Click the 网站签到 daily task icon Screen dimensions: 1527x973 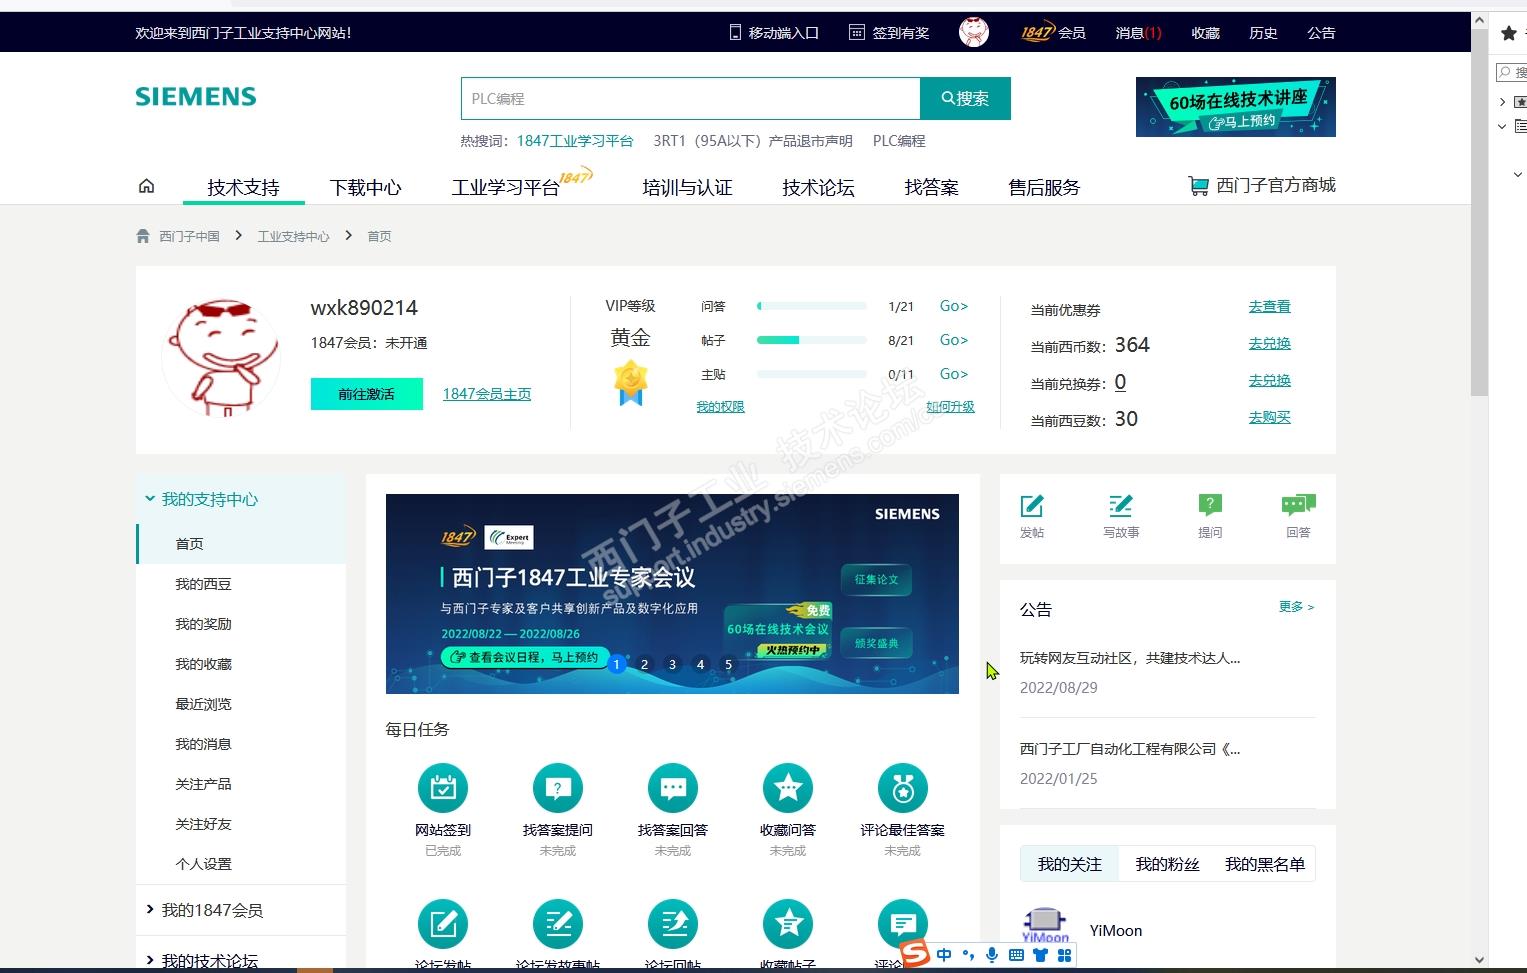(x=443, y=788)
